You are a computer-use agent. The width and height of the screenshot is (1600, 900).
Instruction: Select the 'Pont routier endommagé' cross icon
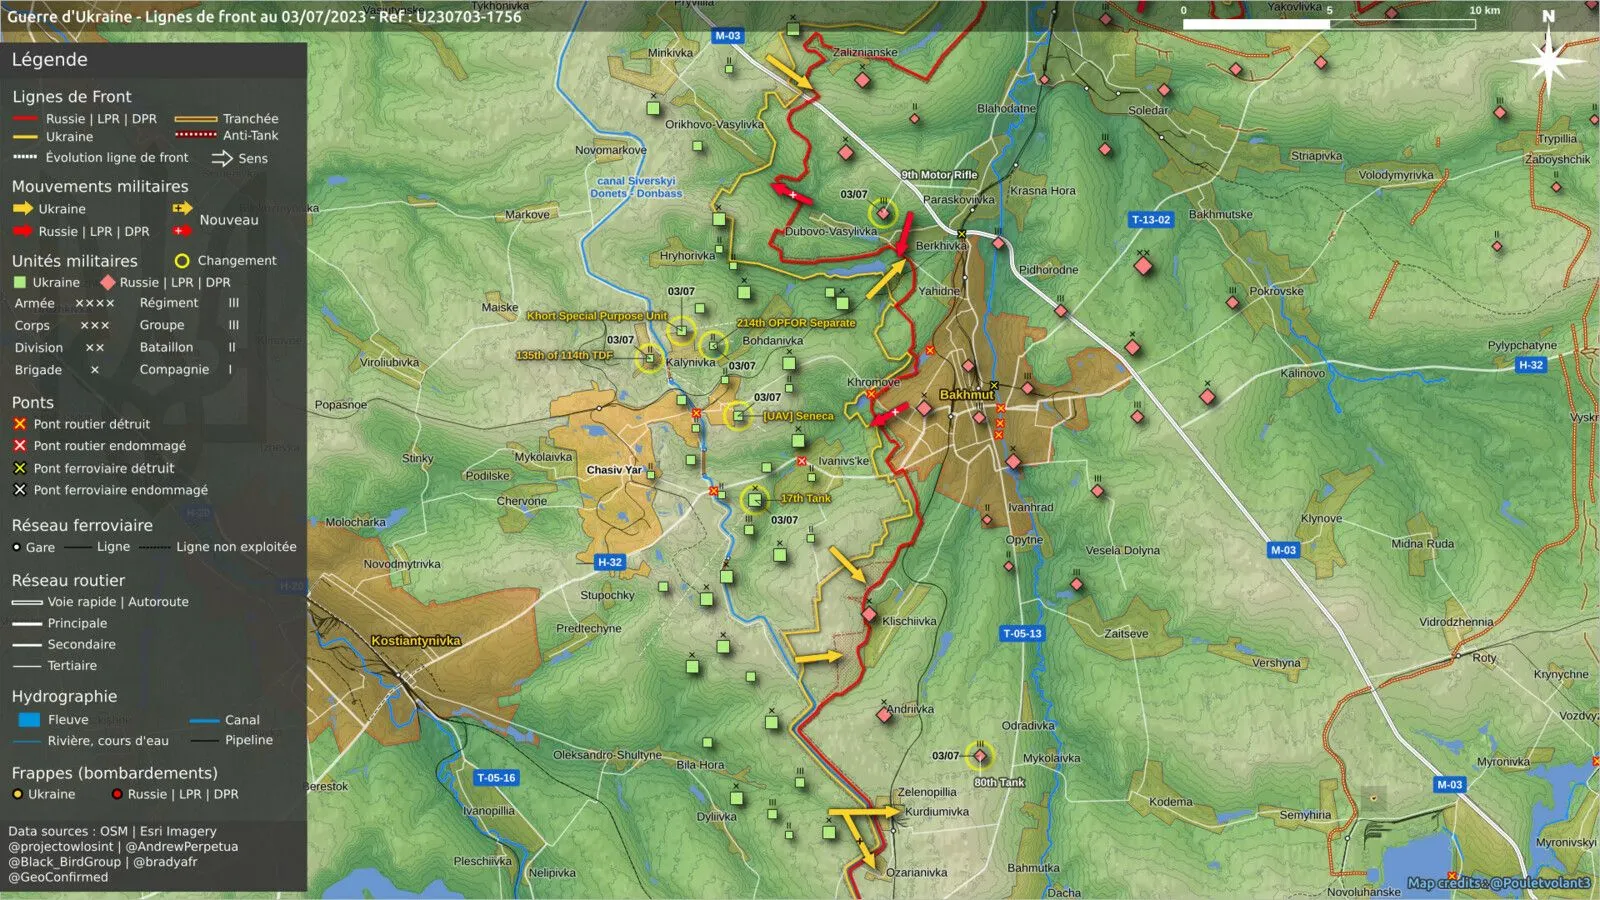pos(19,446)
